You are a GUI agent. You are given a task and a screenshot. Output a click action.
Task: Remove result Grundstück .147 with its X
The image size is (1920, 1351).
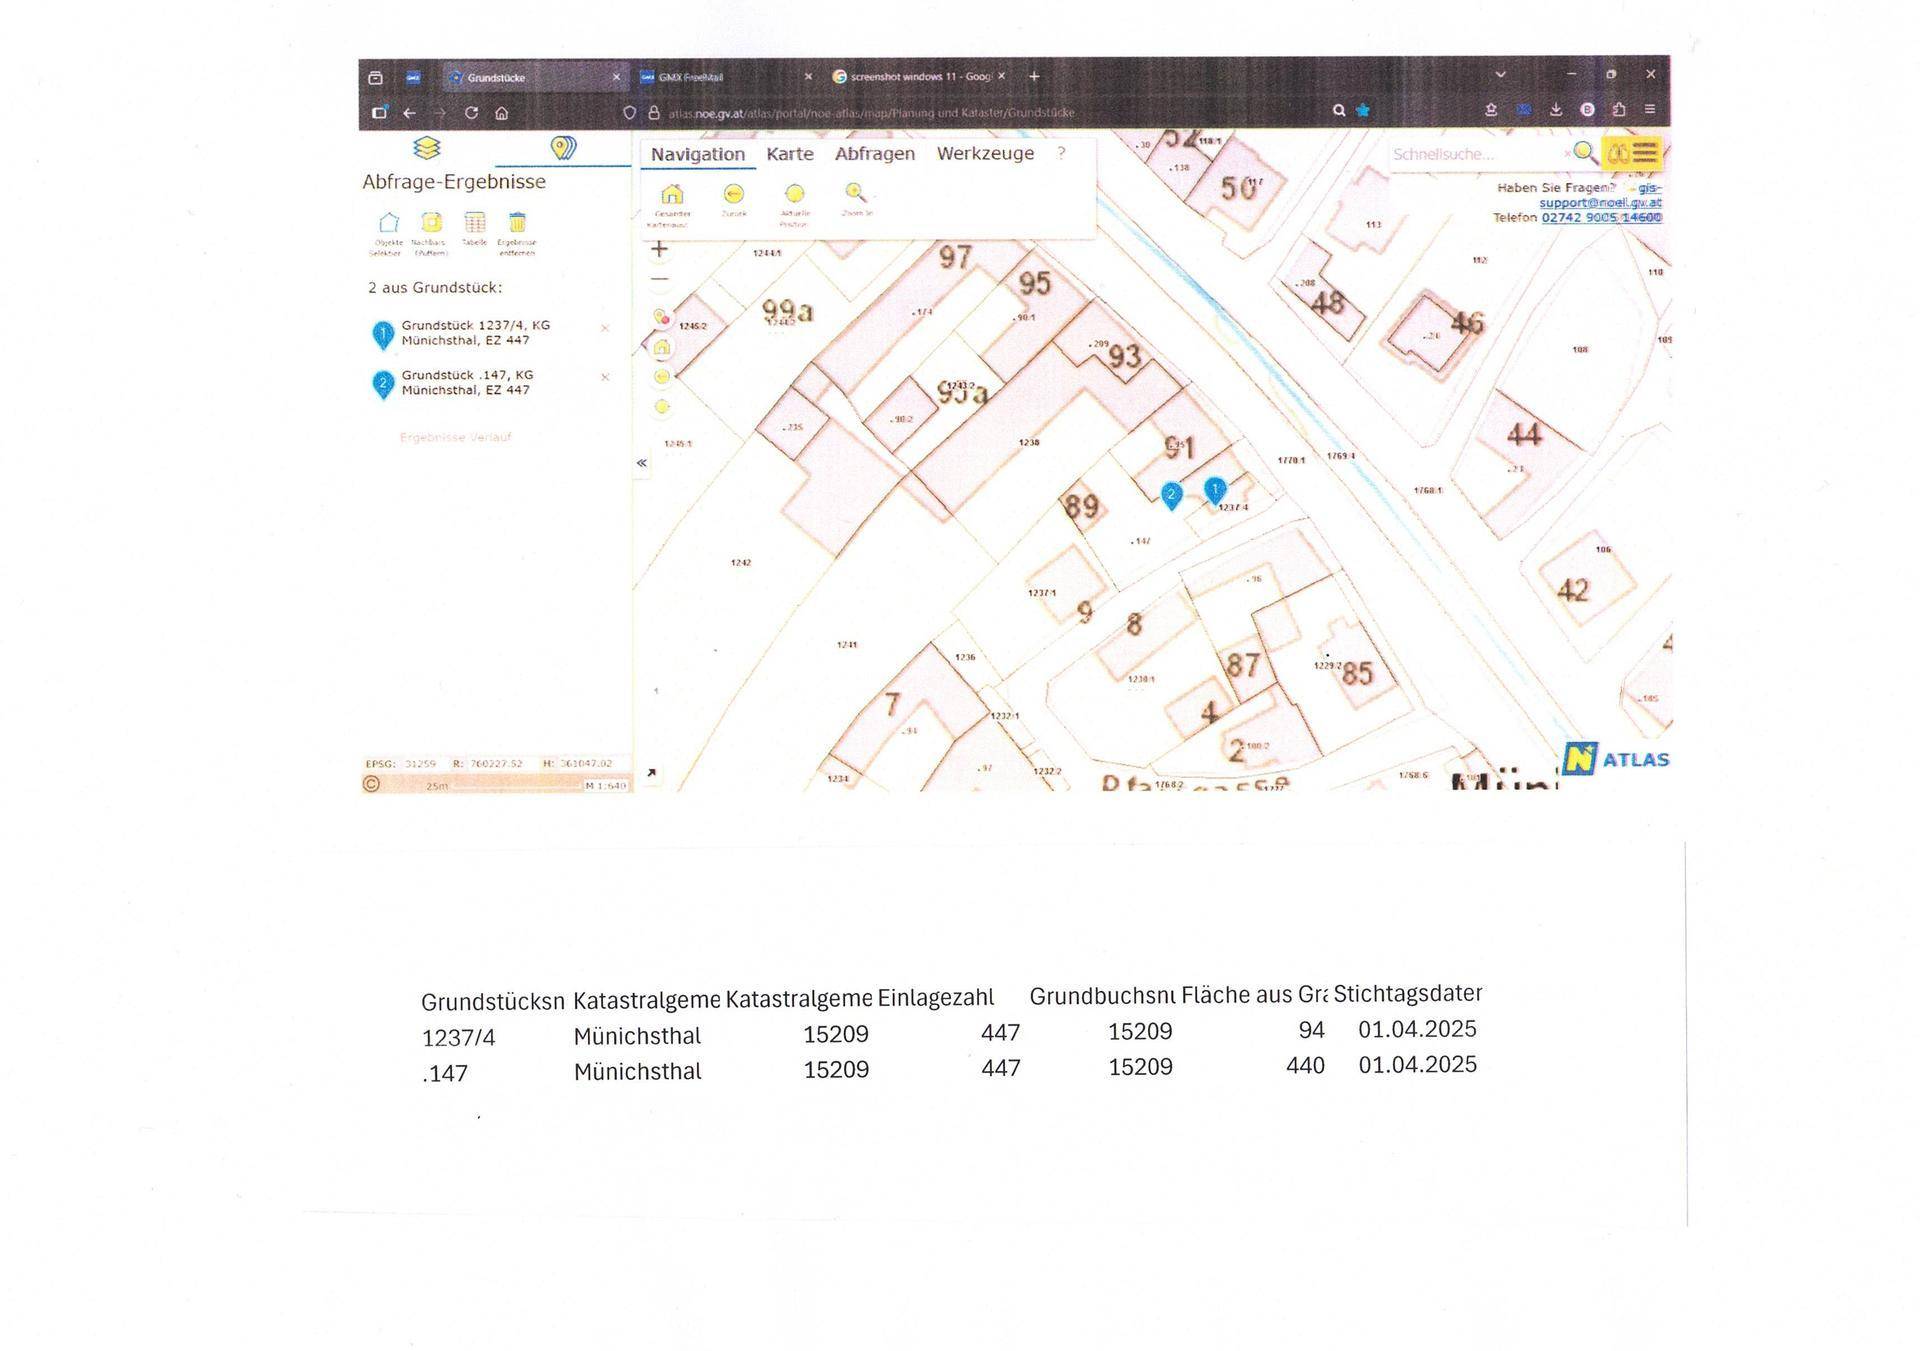[x=604, y=377]
